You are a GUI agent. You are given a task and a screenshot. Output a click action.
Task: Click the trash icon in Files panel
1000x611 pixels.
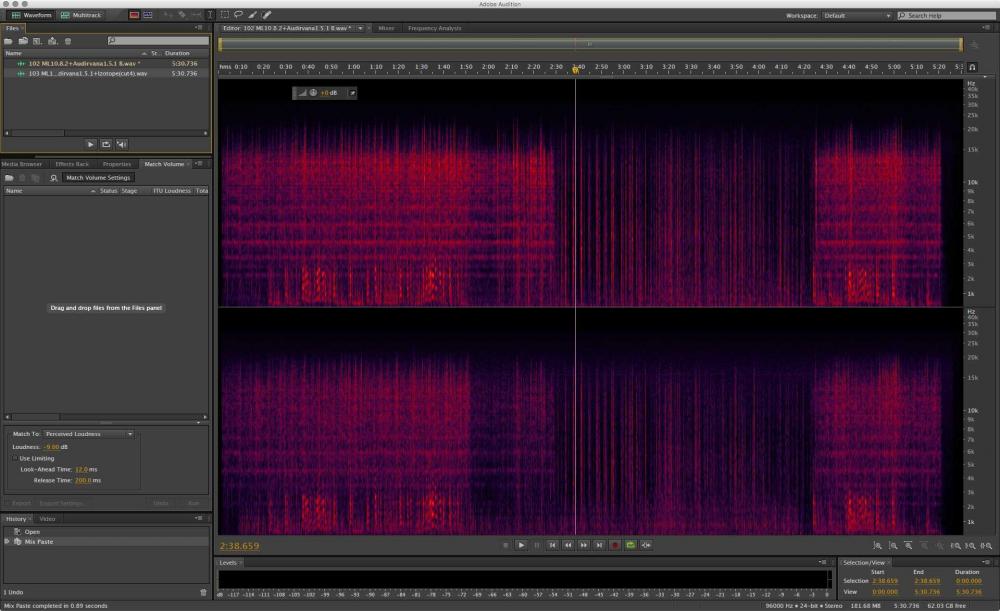tap(68, 41)
